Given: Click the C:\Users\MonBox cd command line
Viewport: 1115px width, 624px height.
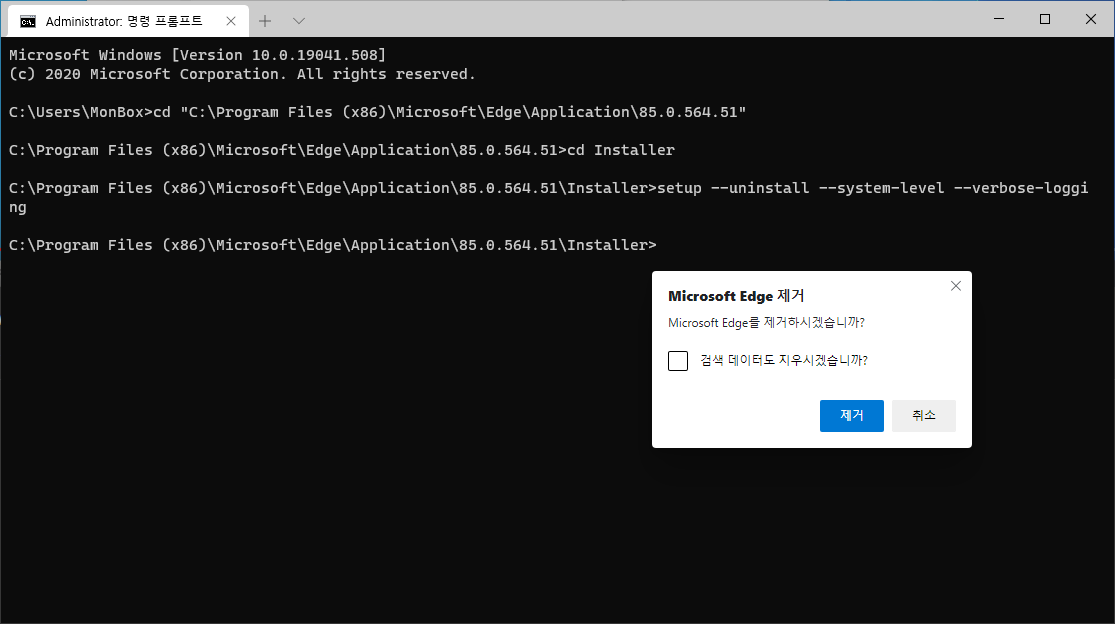Looking at the screenshot, I should (x=378, y=112).
